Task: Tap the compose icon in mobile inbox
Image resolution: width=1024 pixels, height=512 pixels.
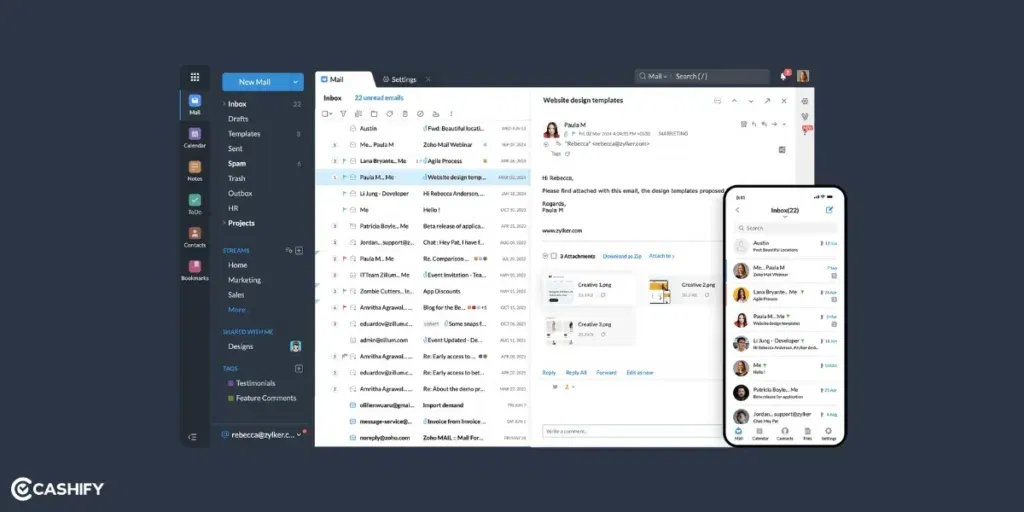Action: click(829, 210)
